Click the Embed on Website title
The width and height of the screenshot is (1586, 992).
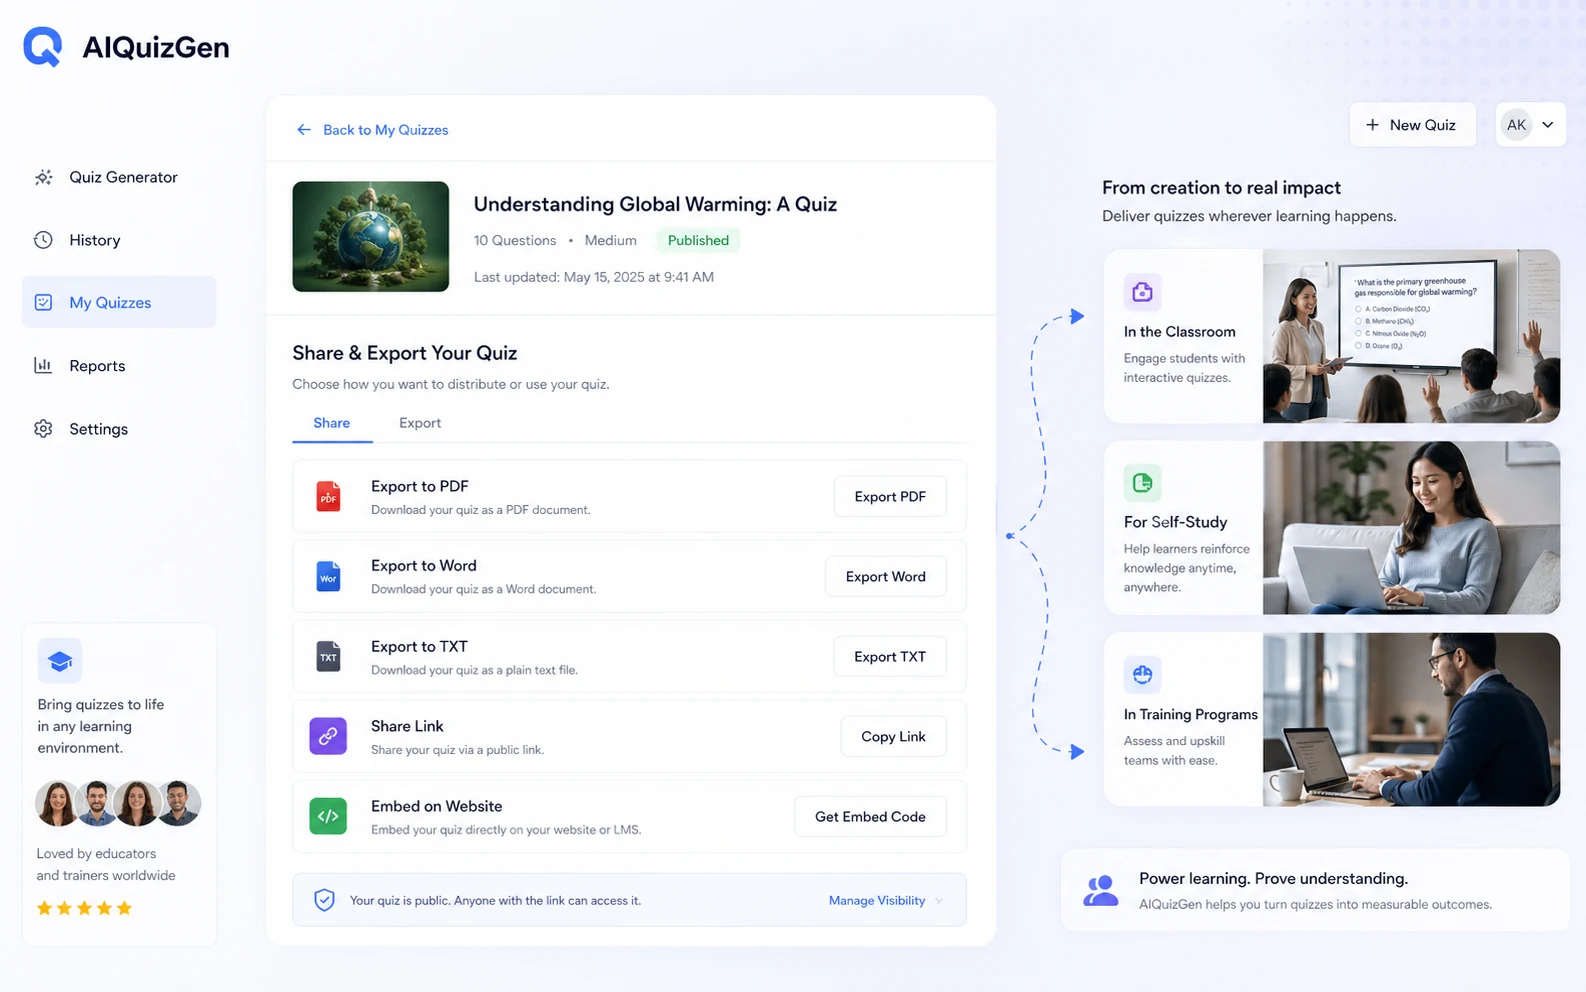(x=437, y=806)
